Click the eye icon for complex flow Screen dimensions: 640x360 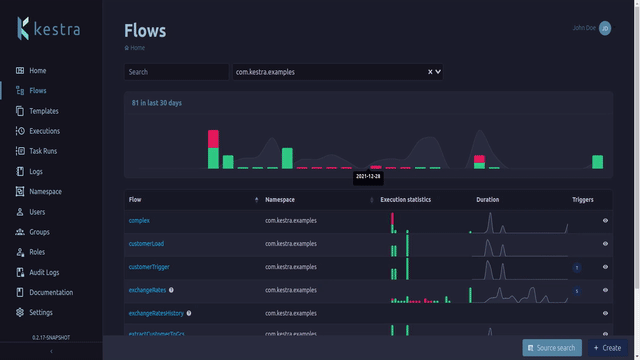click(605, 220)
